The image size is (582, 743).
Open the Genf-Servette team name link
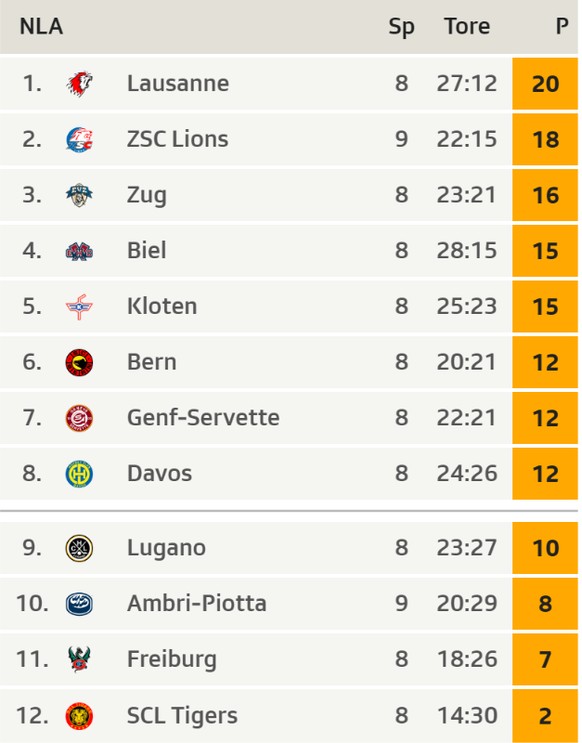pos(203,418)
